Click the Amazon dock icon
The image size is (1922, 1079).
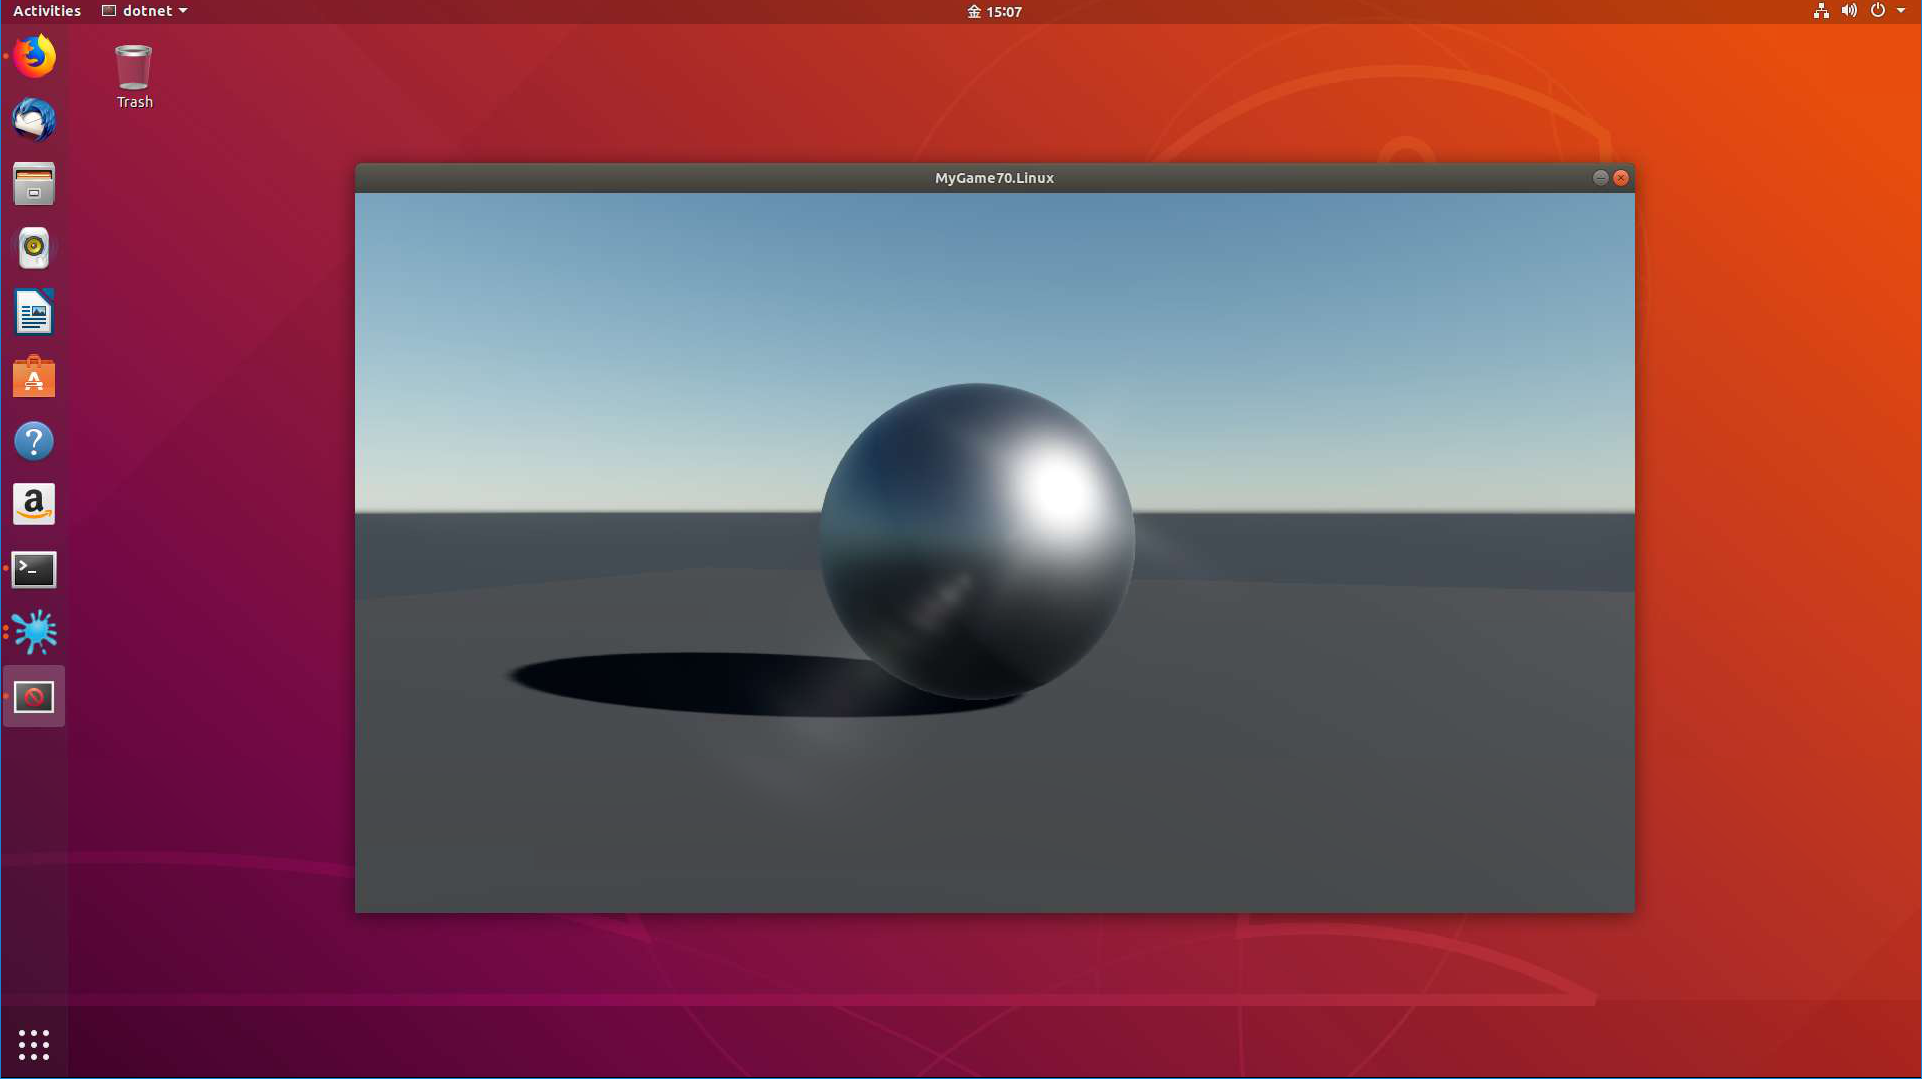34,505
